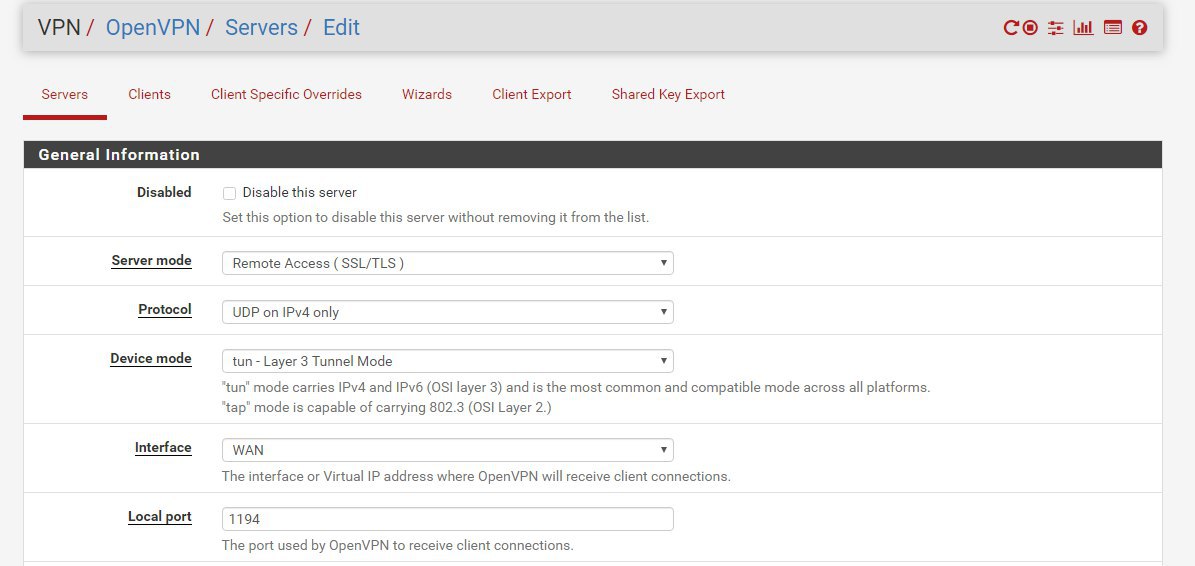
Task: Open the Server mode dropdown
Action: [447, 264]
